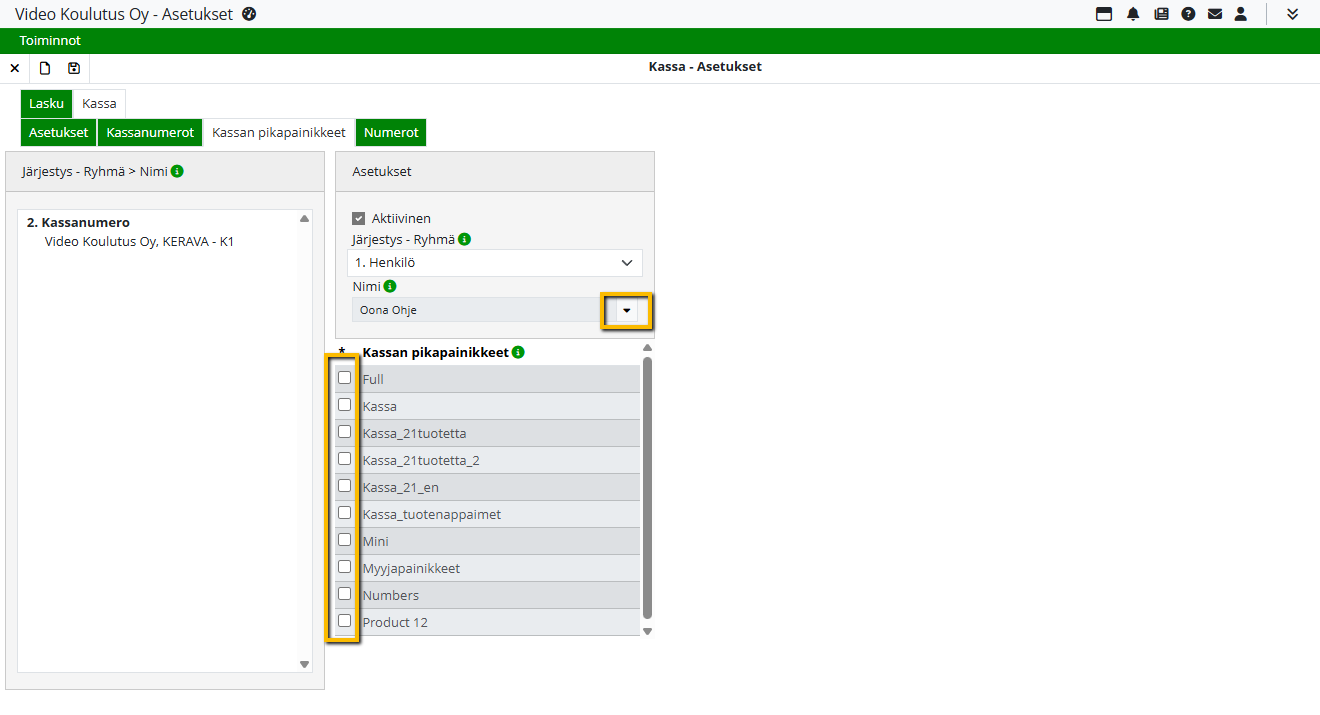Open the Toiminnot menu
Viewport: 1320px width, 715px height.
(50, 41)
